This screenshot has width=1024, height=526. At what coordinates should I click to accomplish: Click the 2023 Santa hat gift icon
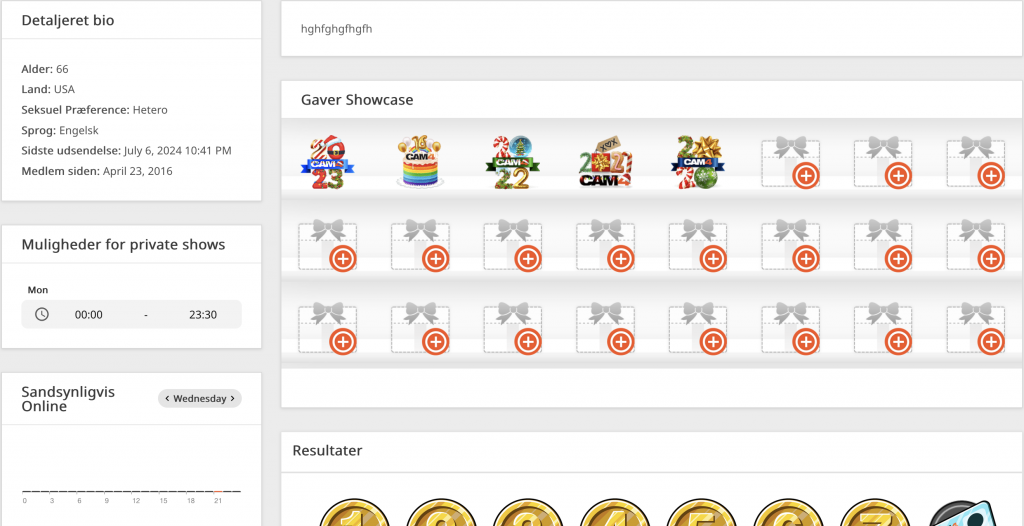[x=327, y=163]
